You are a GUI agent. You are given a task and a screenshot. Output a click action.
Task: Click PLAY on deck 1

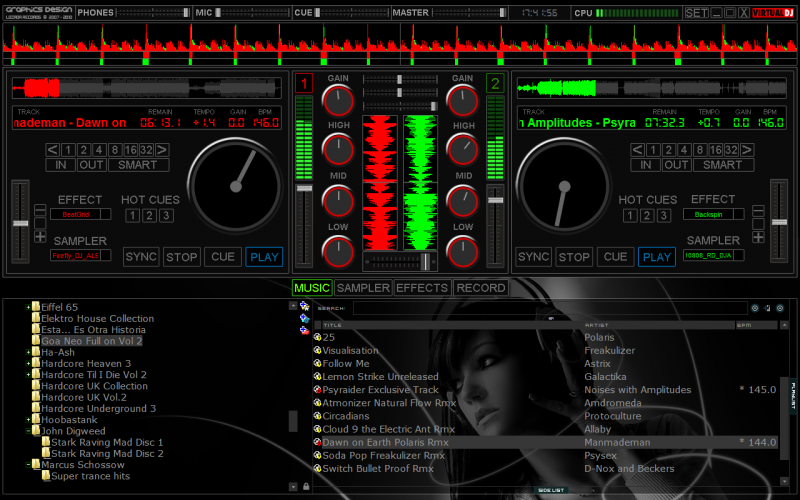coord(264,257)
